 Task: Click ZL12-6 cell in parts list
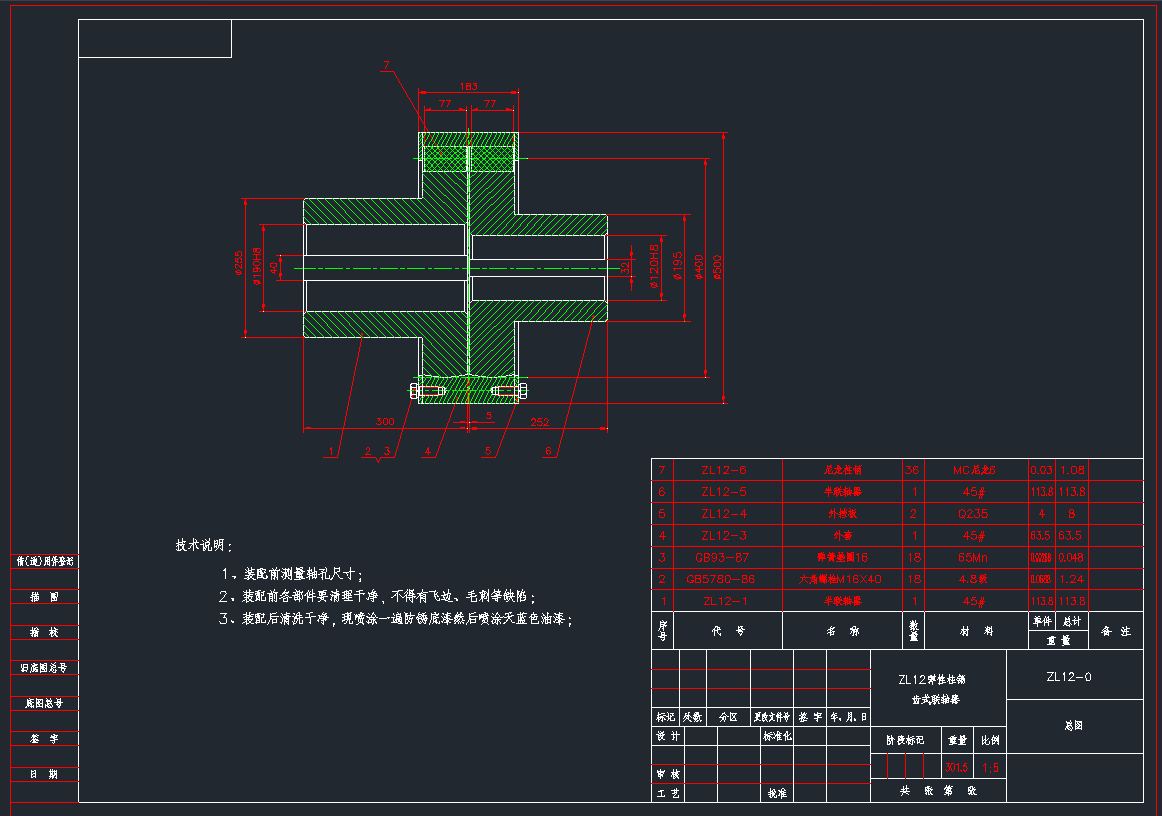pyautogui.click(x=724, y=469)
